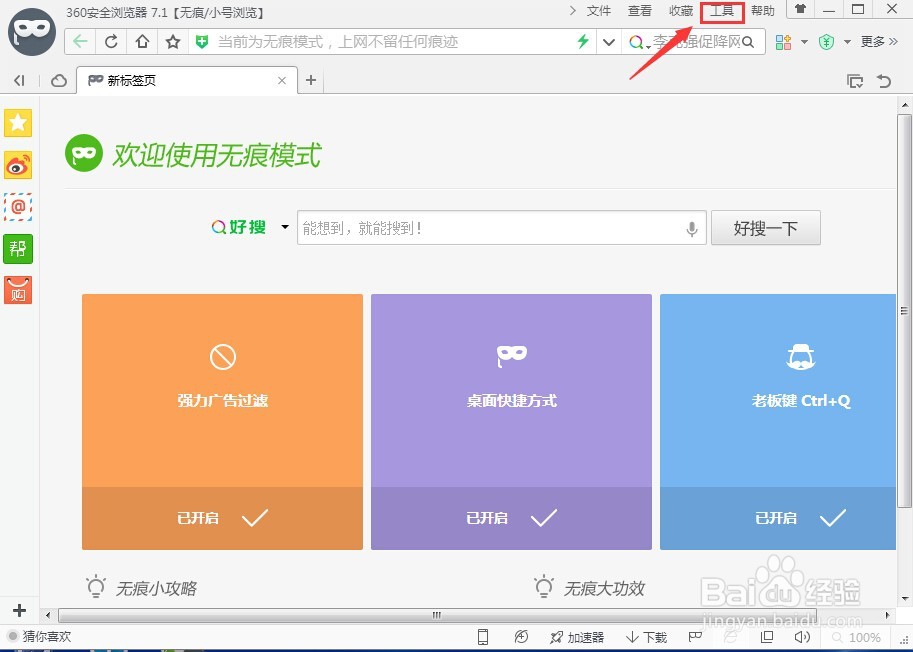913x652 pixels.
Task: Open favorites star in the sidebar
Action: [x=18, y=123]
